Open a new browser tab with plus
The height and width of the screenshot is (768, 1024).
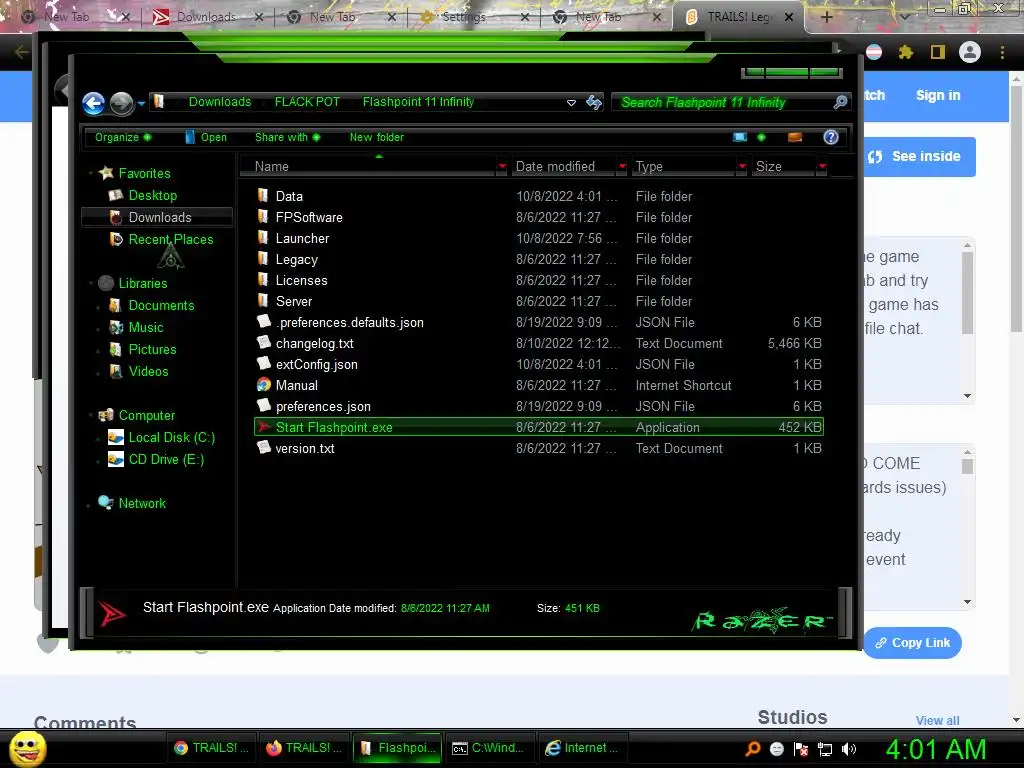[826, 17]
